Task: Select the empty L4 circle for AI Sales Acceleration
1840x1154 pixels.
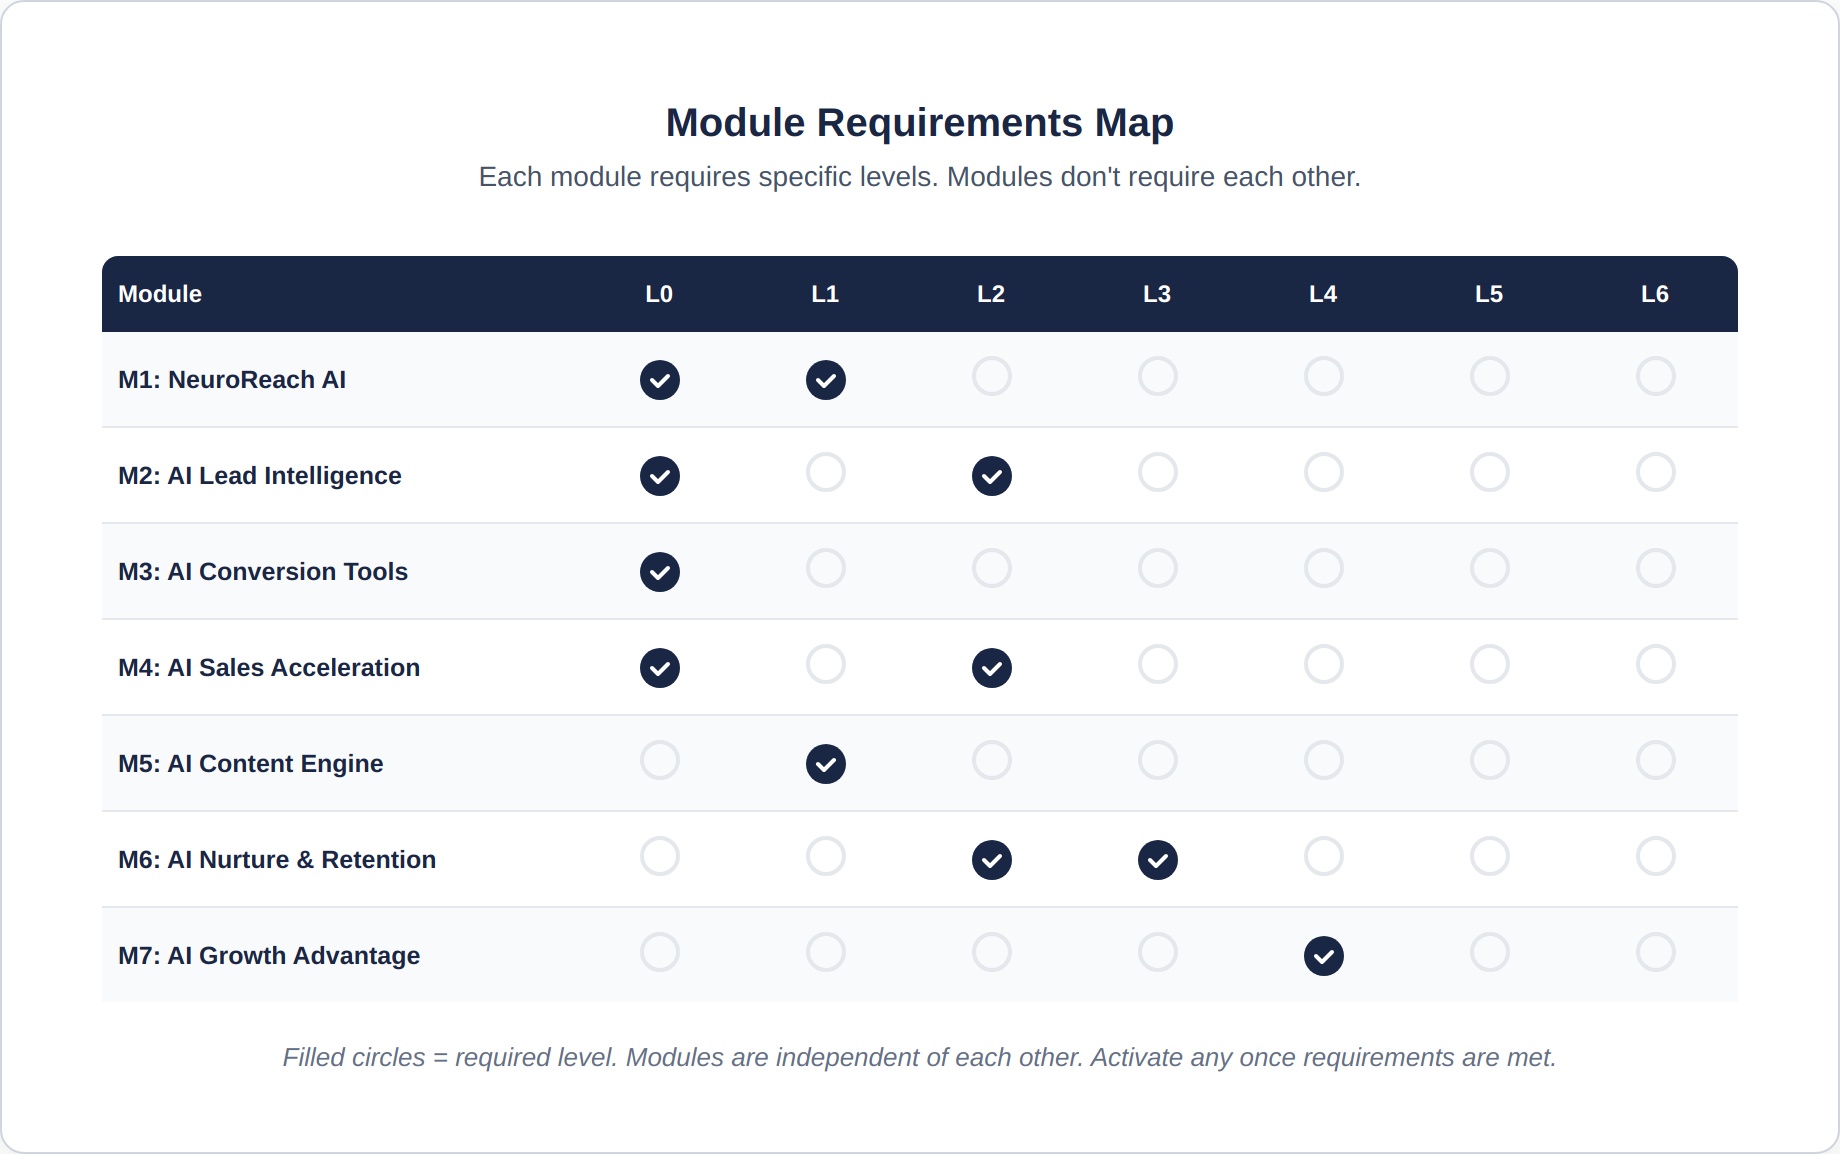Action: pyautogui.click(x=1324, y=664)
